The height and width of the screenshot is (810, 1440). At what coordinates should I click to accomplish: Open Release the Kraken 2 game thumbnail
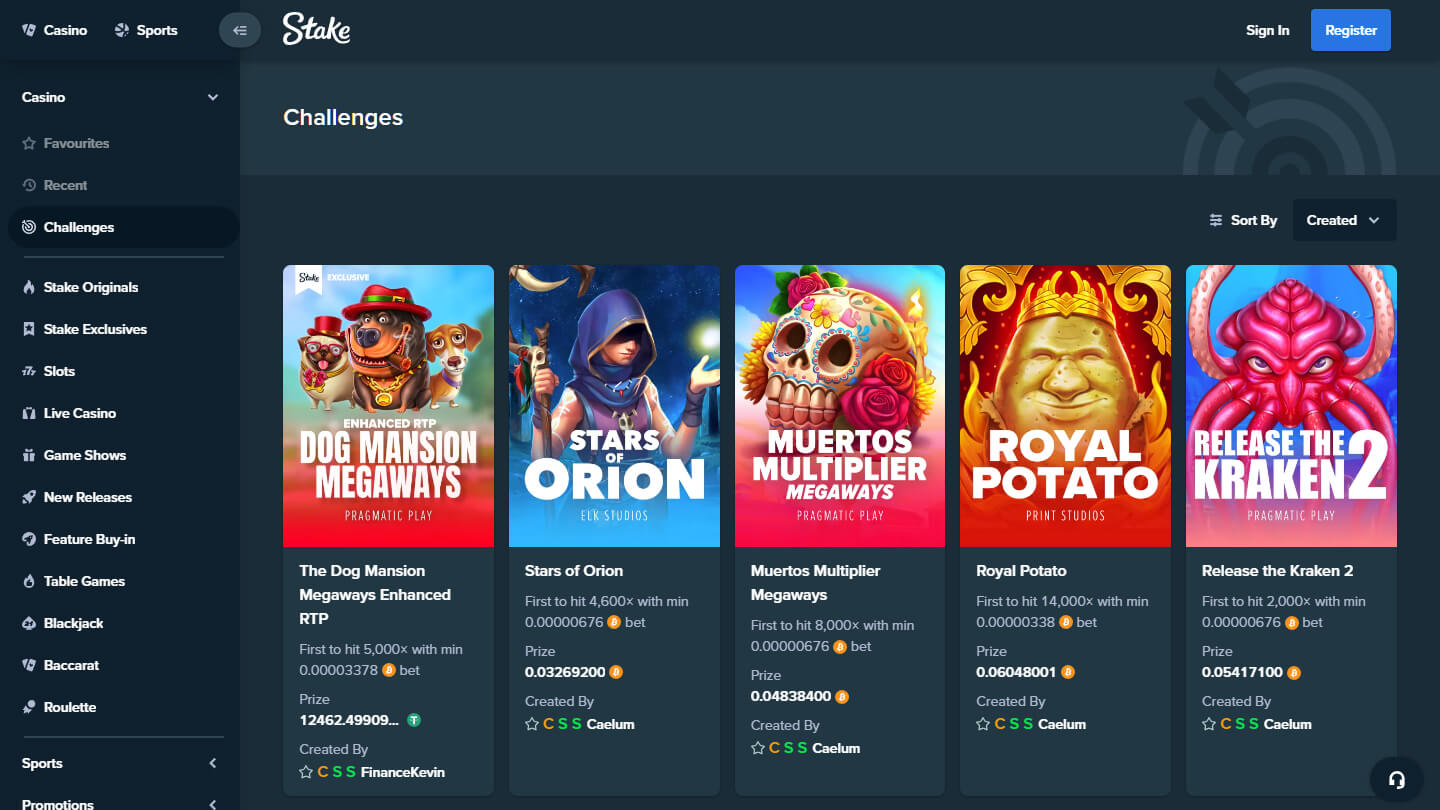[1291, 406]
